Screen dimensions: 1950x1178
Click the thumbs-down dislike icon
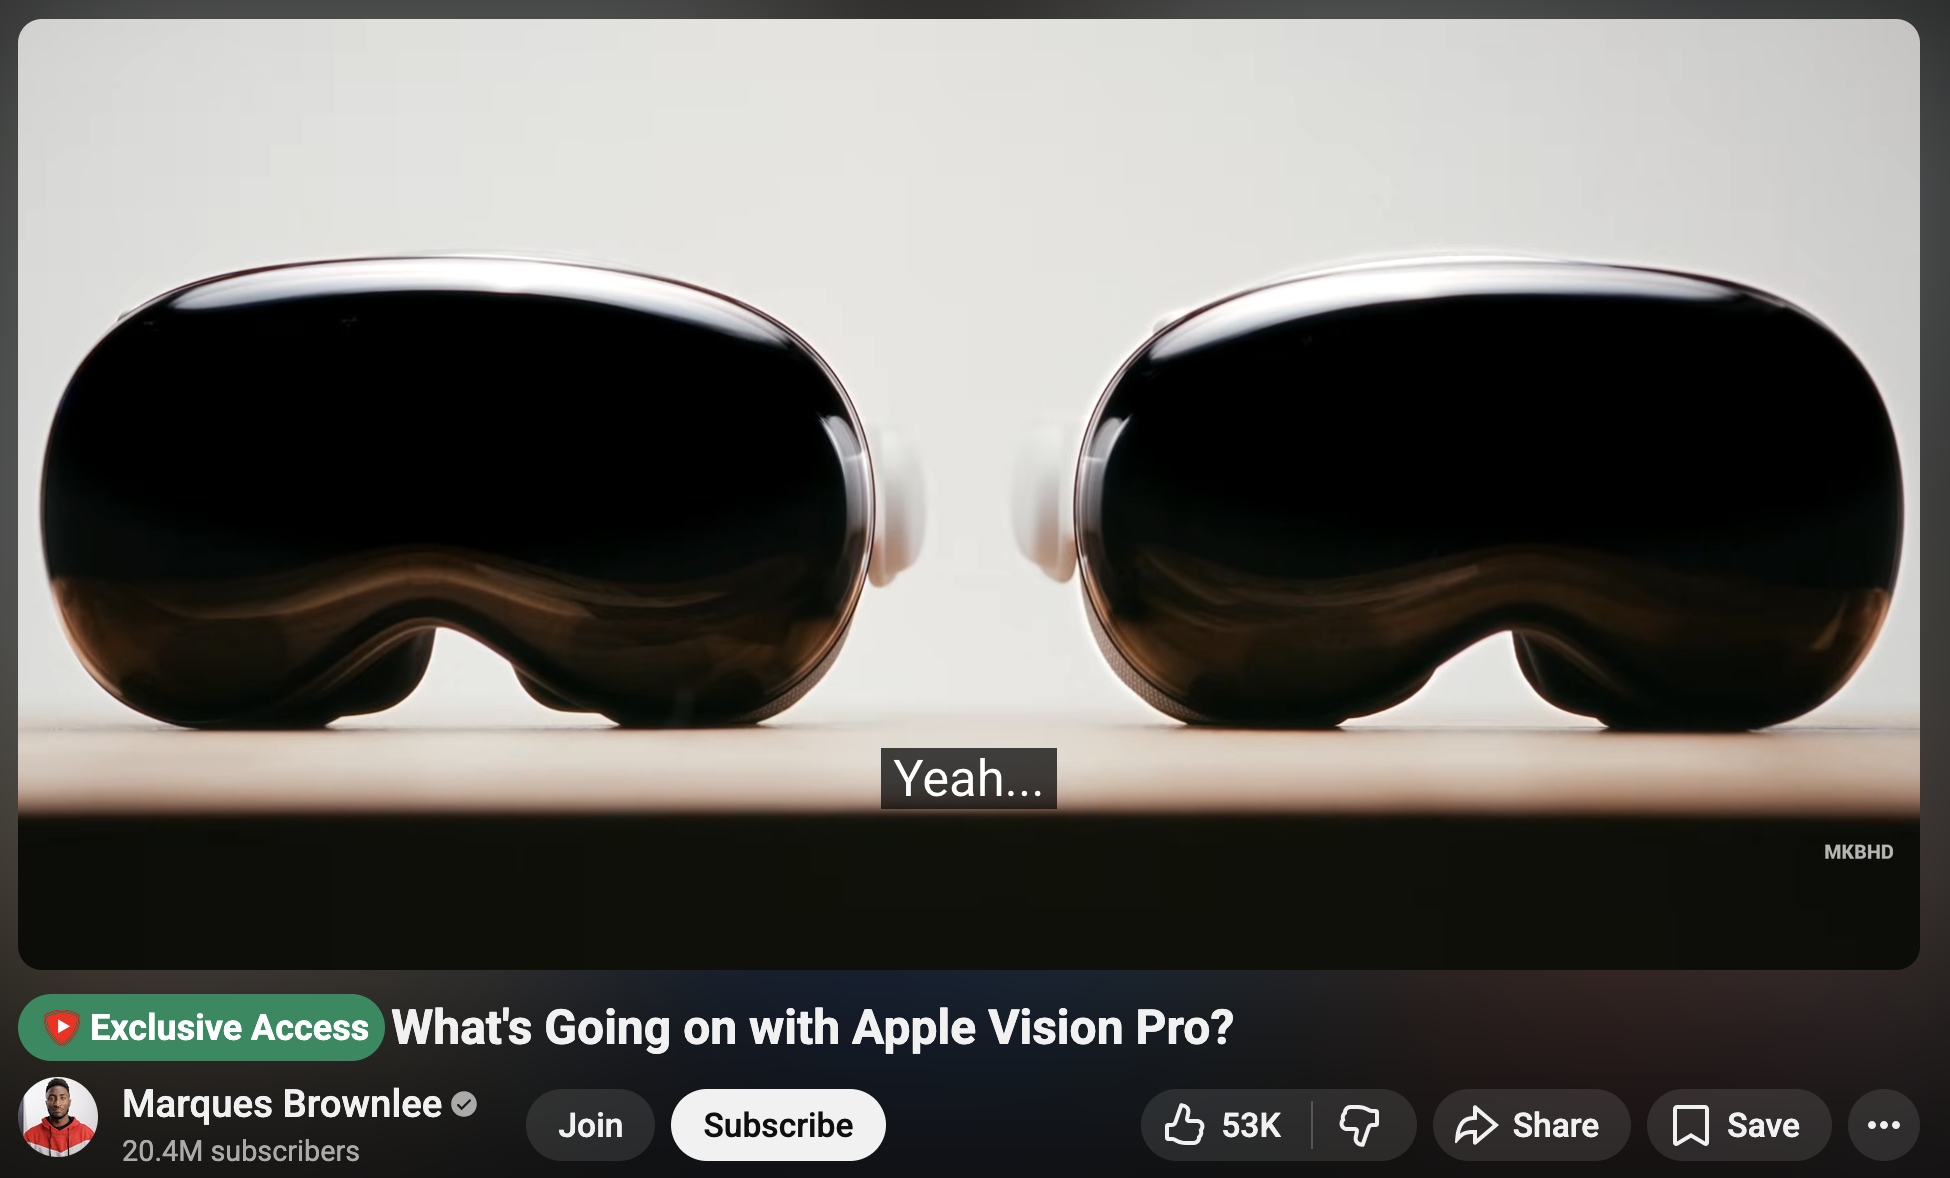coord(1360,1126)
